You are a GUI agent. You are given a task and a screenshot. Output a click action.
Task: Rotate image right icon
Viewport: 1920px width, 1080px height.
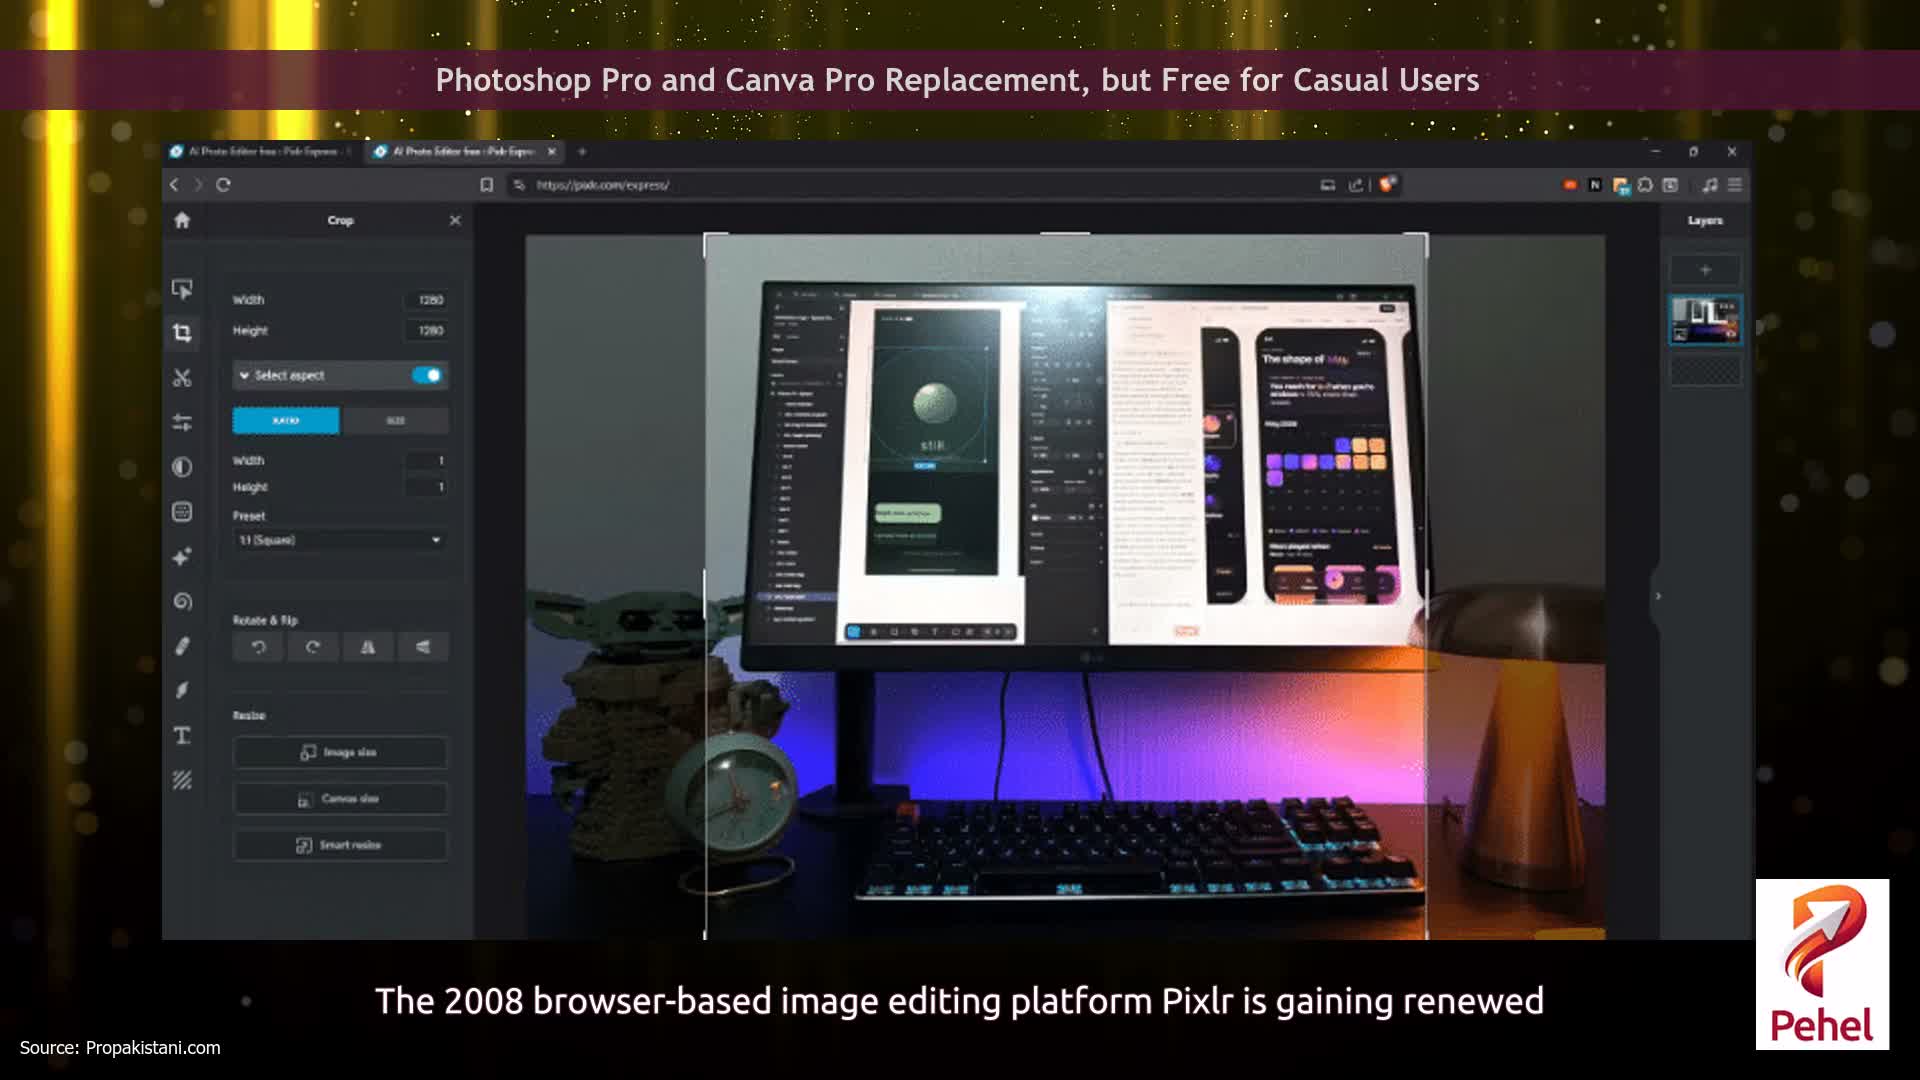tap(313, 647)
